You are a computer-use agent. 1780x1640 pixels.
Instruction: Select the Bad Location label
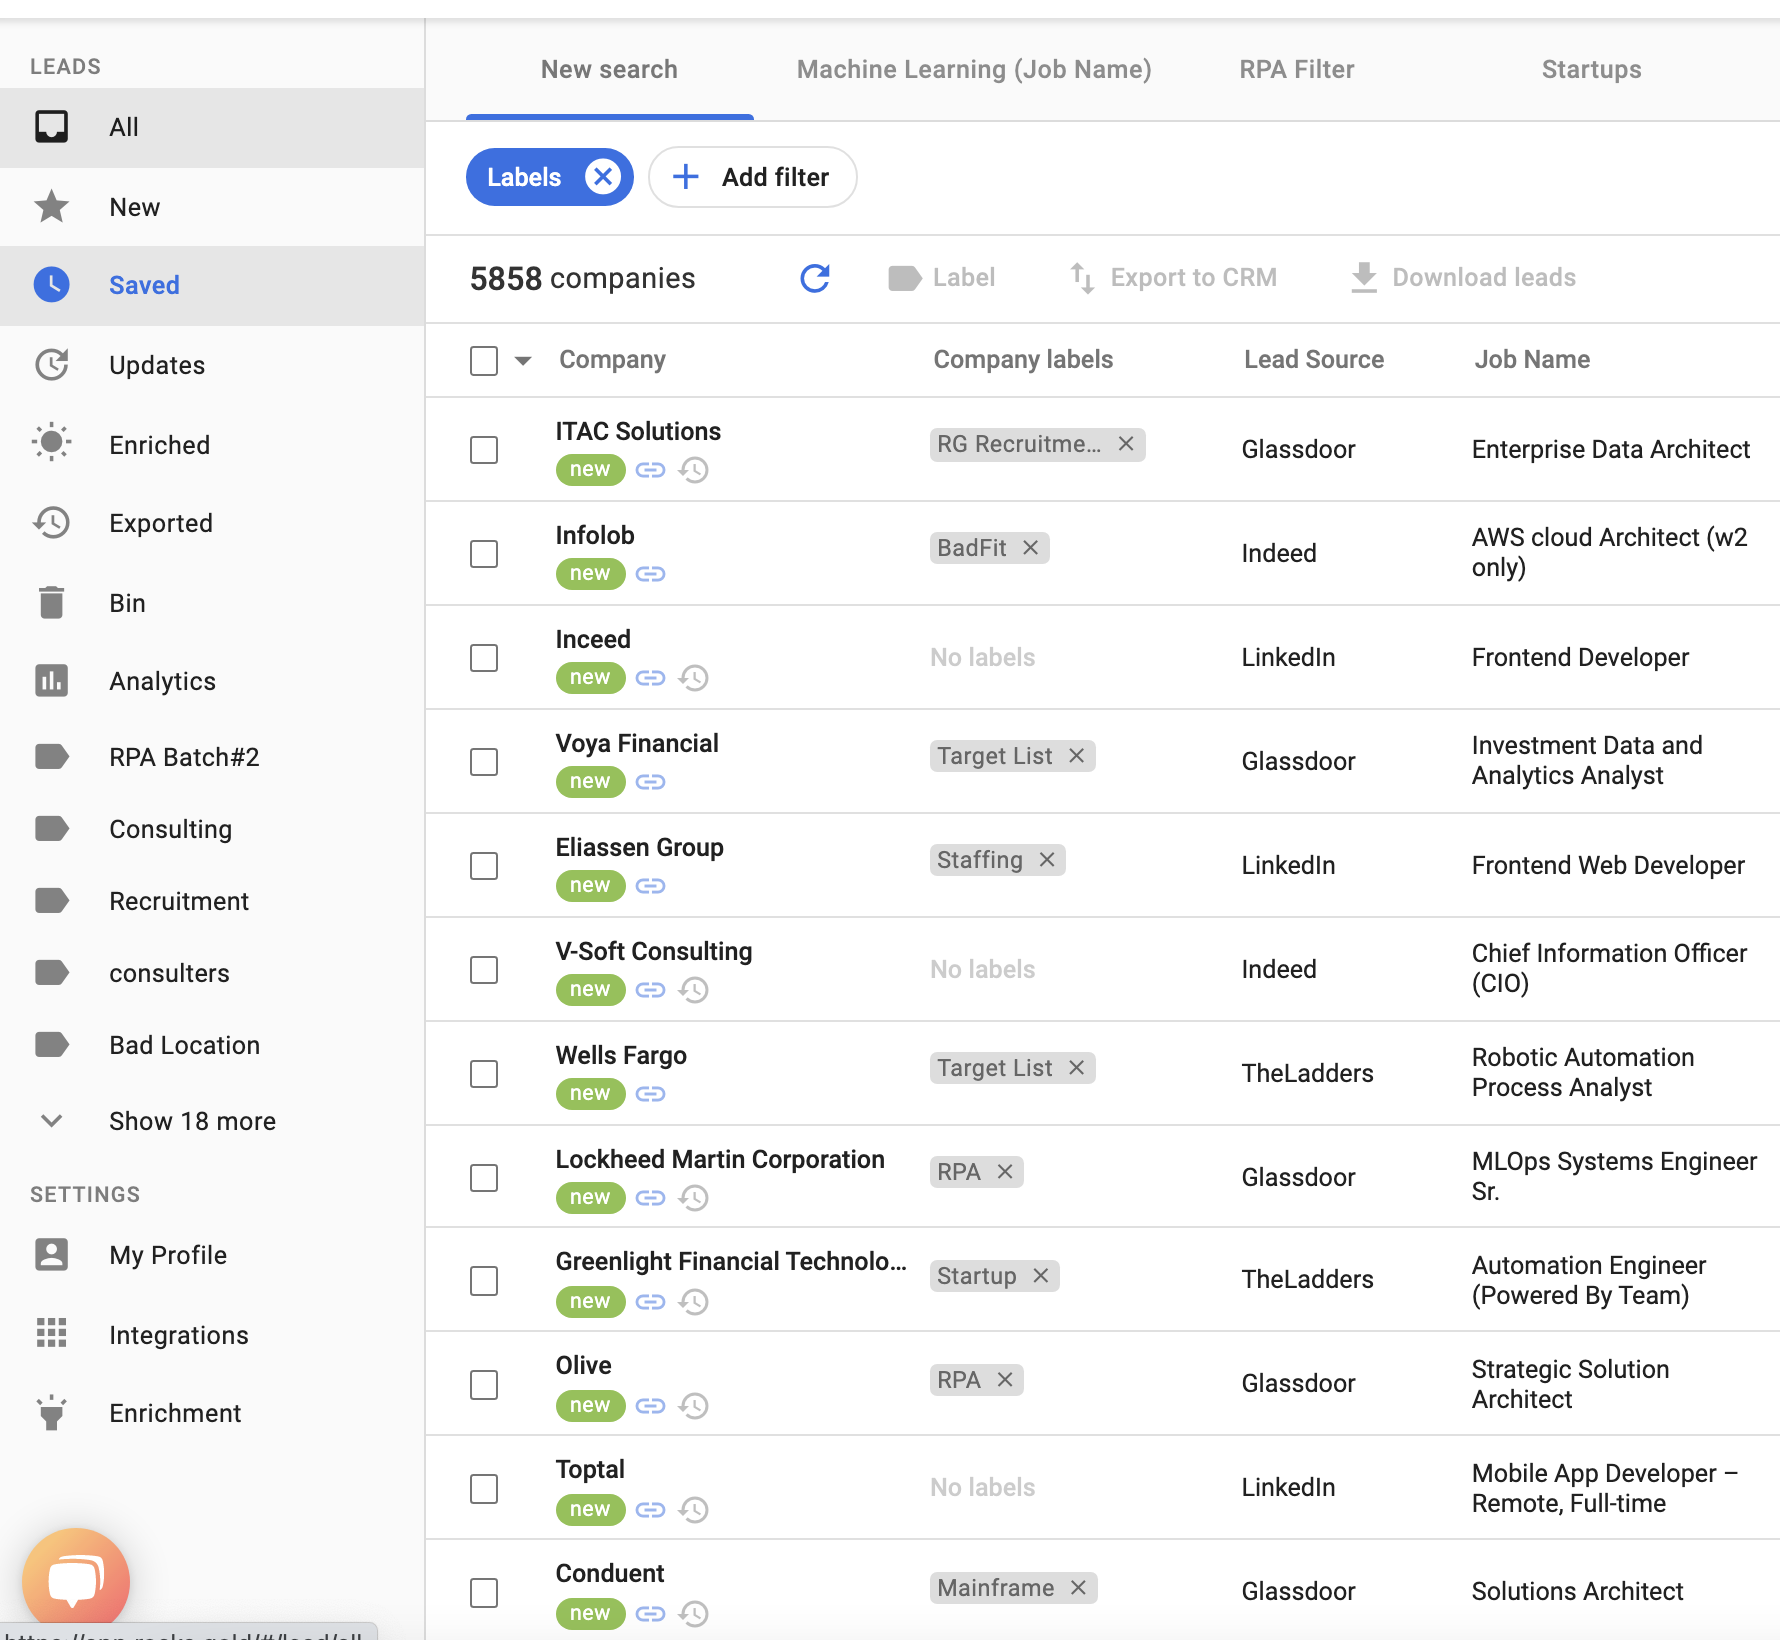tap(212, 1045)
